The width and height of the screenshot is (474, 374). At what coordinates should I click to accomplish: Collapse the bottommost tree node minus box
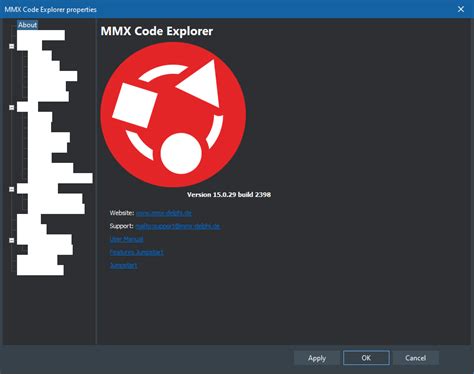click(12, 240)
